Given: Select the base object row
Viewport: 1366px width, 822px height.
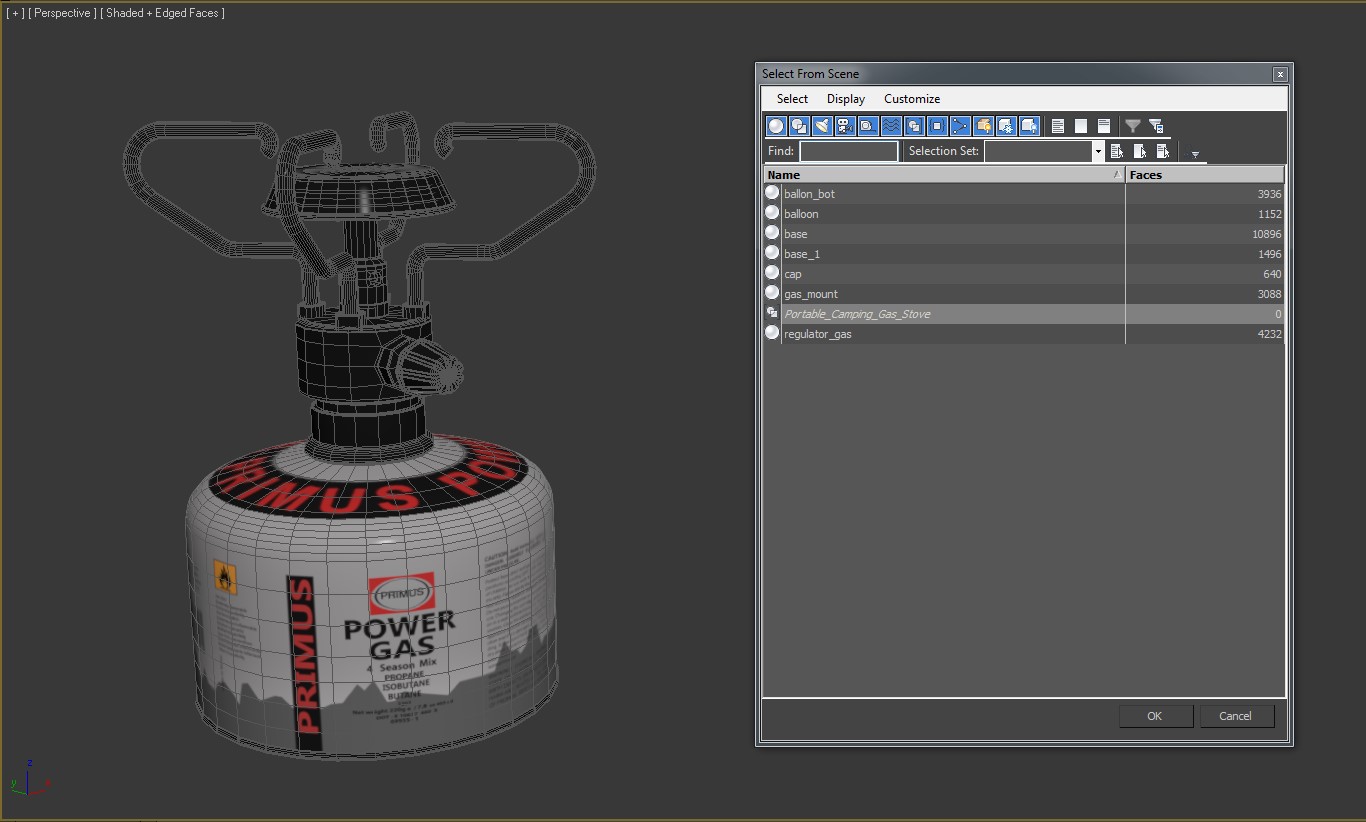Looking at the screenshot, I should click(x=1024, y=234).
